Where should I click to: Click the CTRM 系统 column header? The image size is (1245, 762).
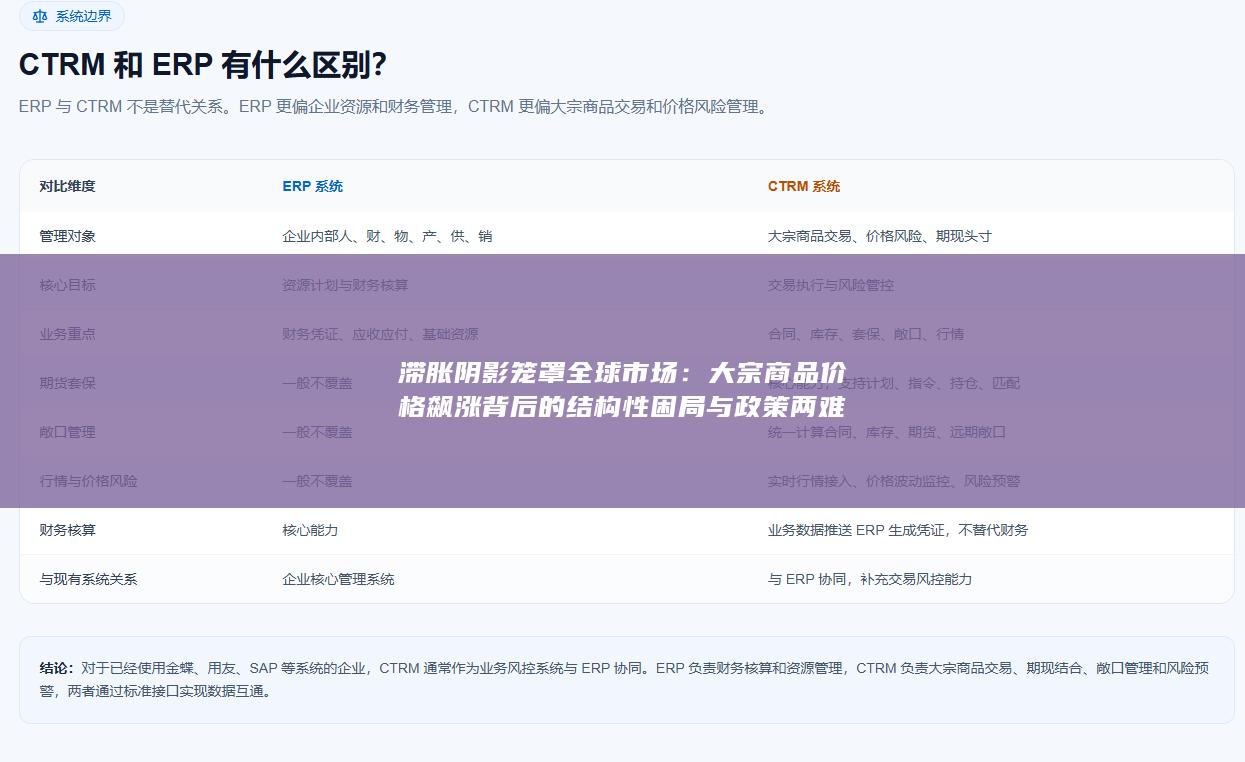pos(804,186)
